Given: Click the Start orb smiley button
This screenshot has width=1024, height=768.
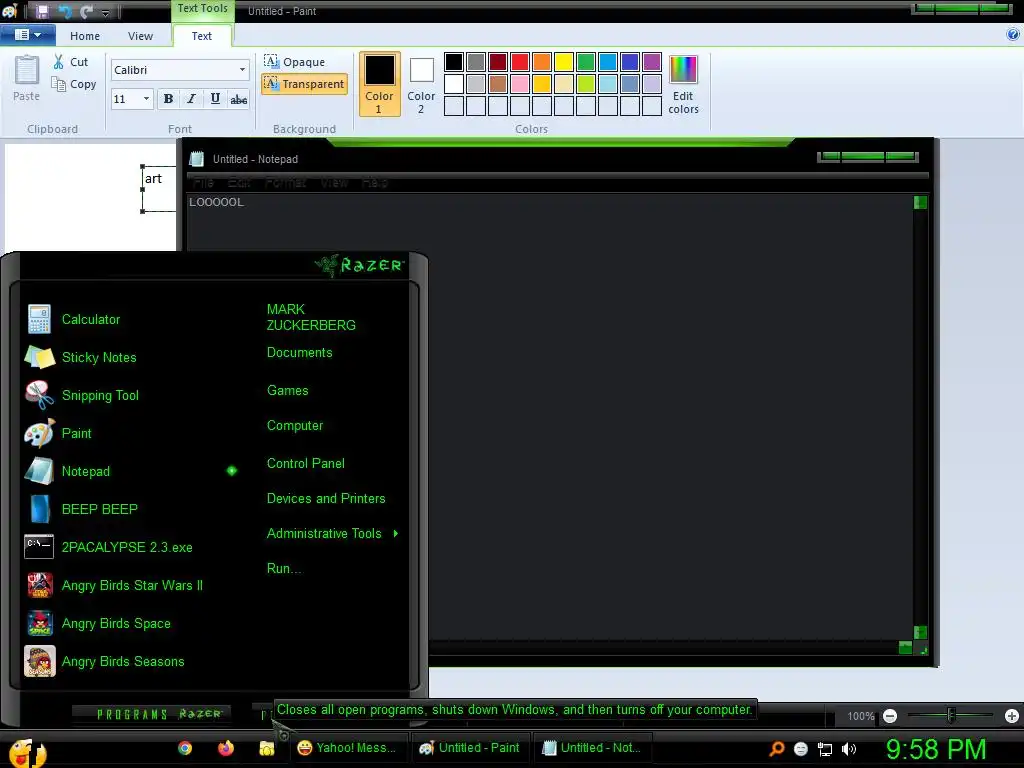Looking at the screenshot, I should pyautogui.click(x=26, y=753).
